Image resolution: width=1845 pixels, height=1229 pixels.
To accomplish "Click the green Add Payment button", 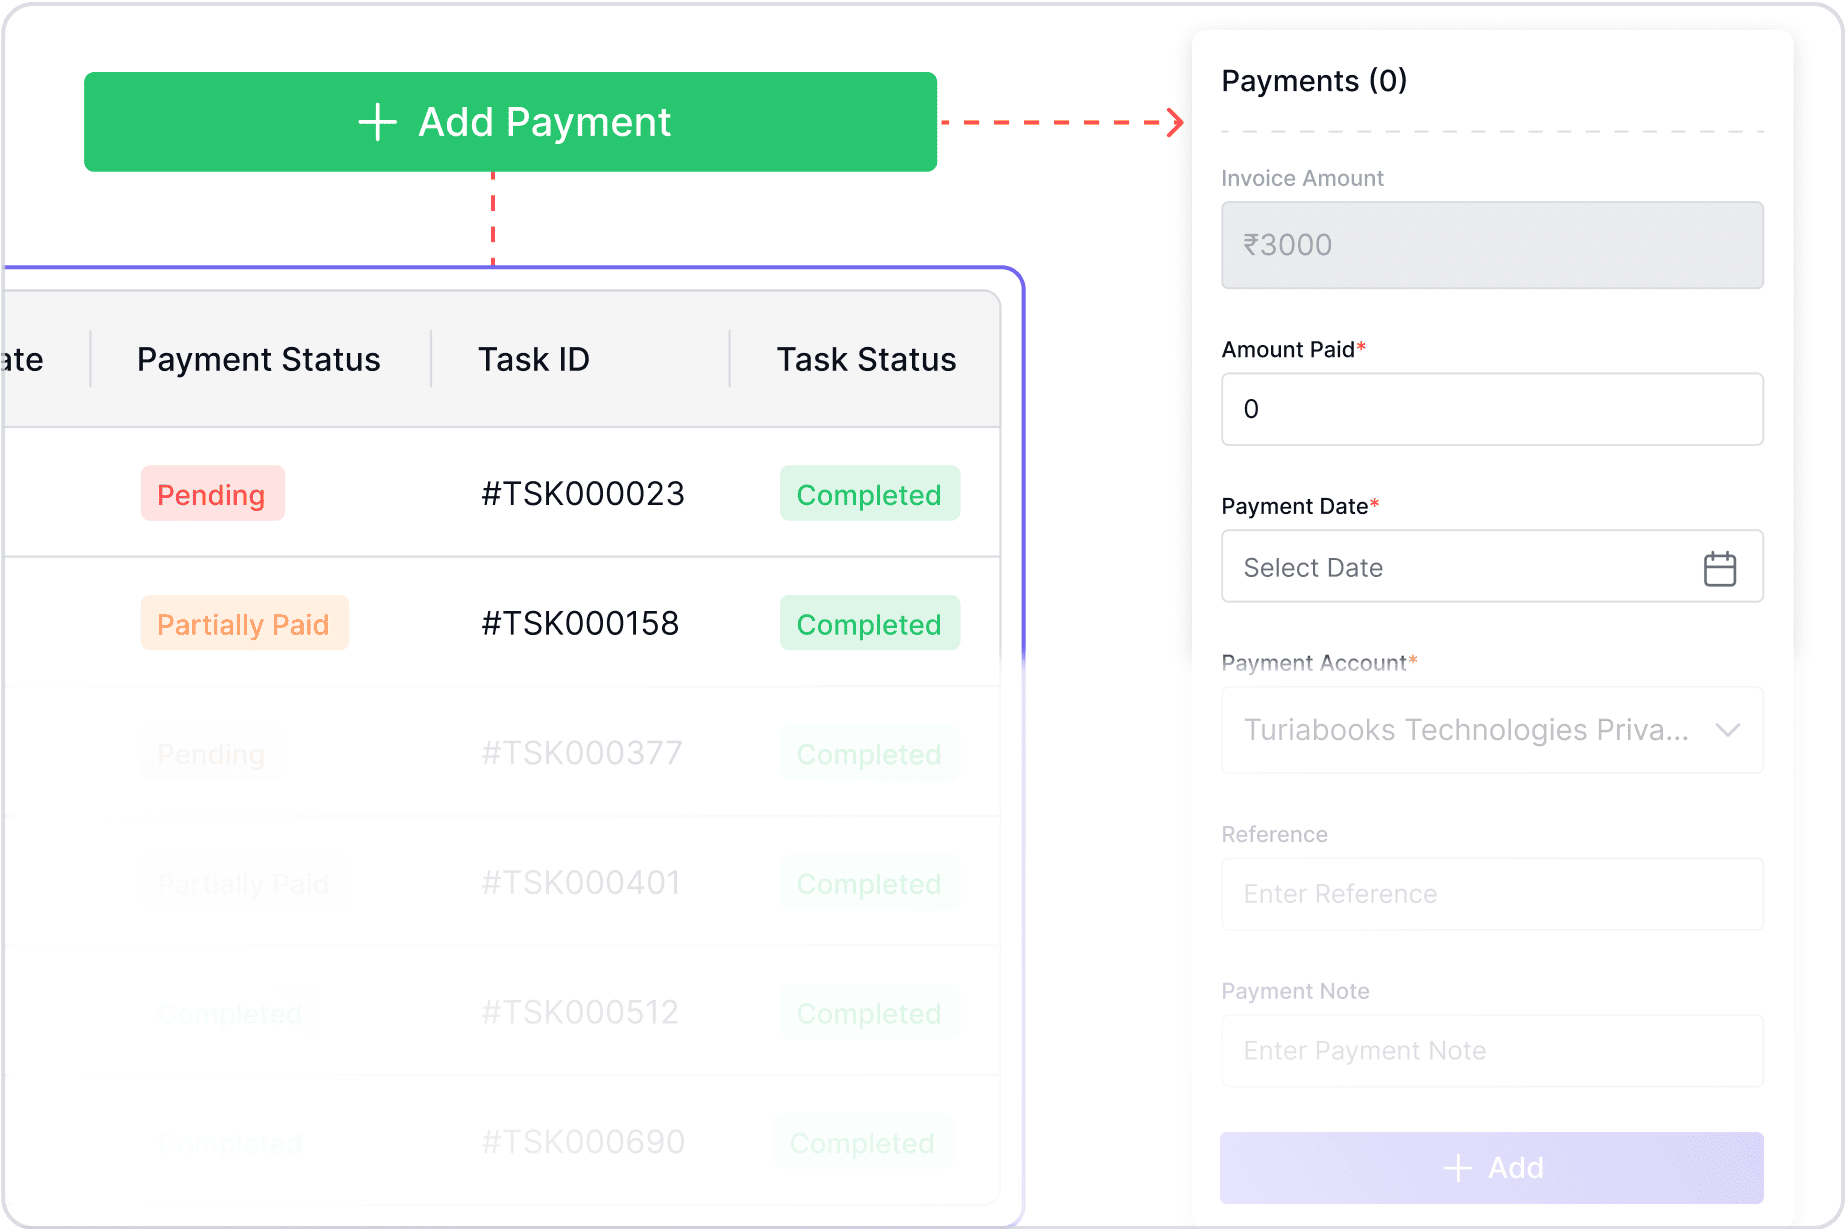I will 510,122.
